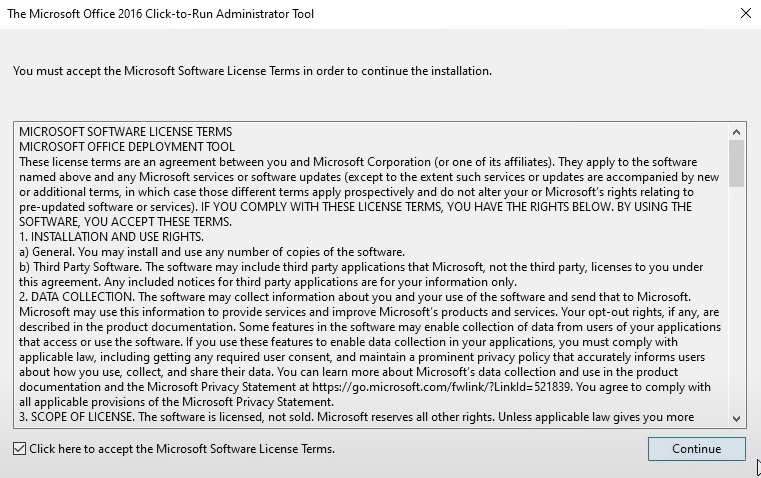Viewport: 761px width, 478px height.
Task: Click the dialog title bar text
Action: pos(160,13)
